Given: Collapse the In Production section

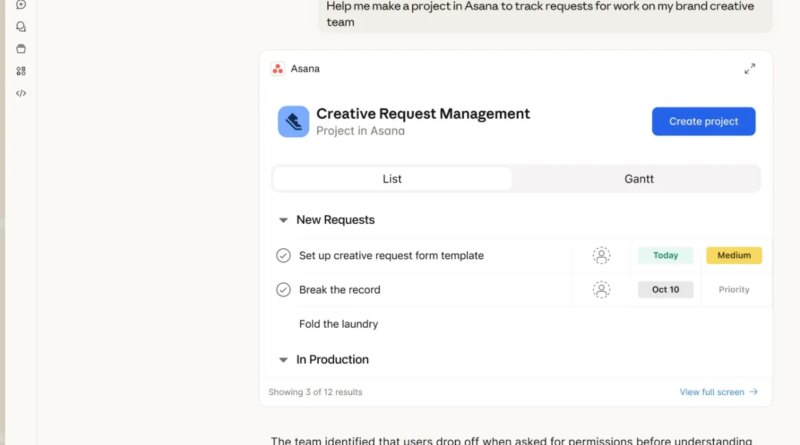Looking at the screenshot, I should [x=283, y=360].
